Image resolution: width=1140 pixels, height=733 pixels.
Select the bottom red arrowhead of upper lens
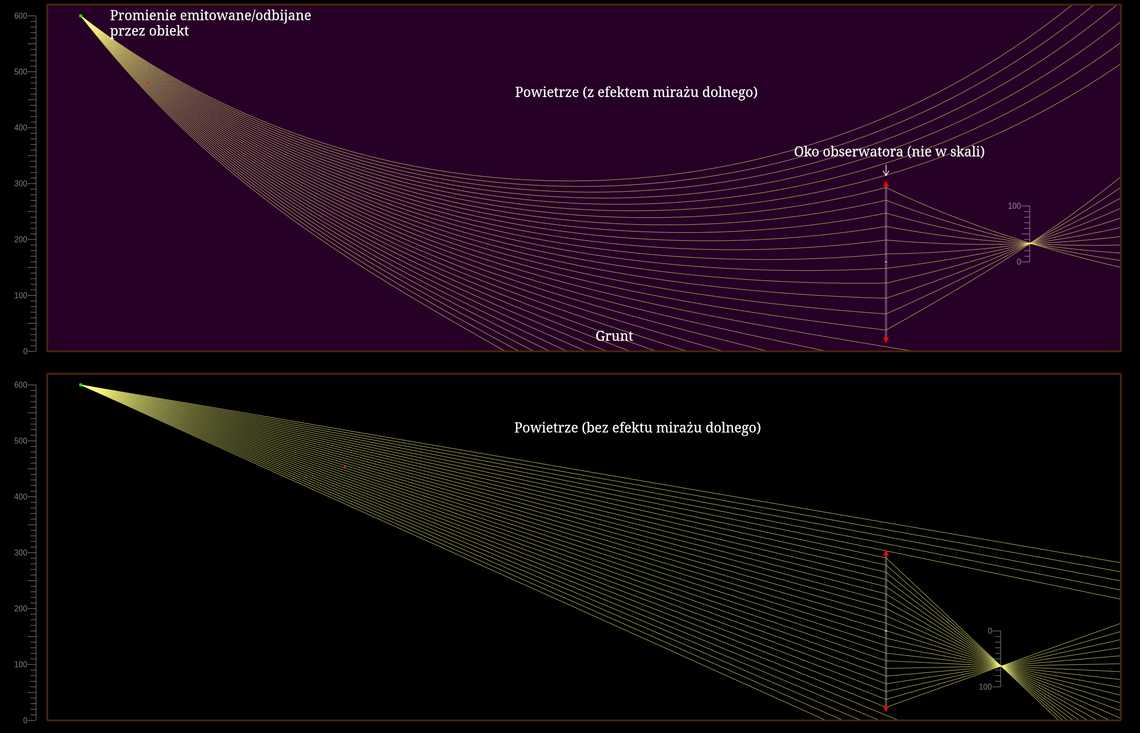885,340
